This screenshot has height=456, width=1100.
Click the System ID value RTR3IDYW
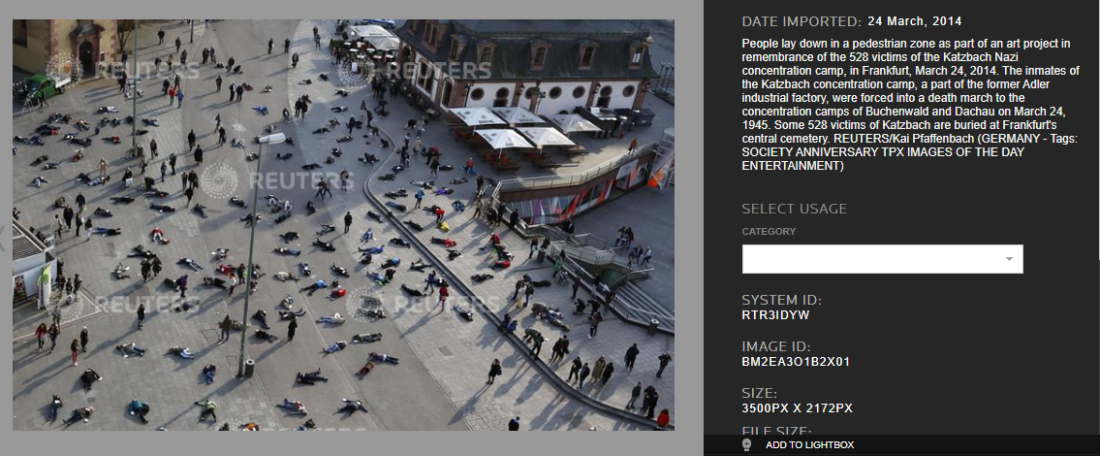(x=775, y=316)
